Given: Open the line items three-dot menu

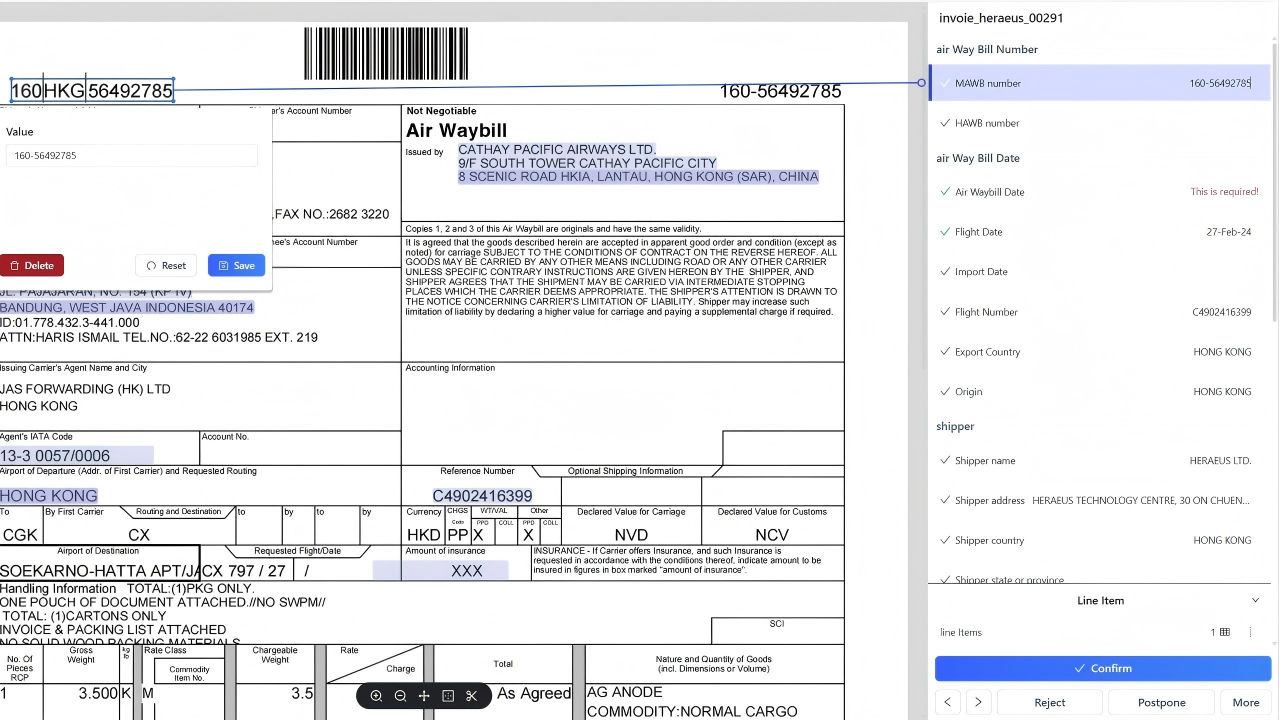Looking at the screenshot, I should (1250, 632).
